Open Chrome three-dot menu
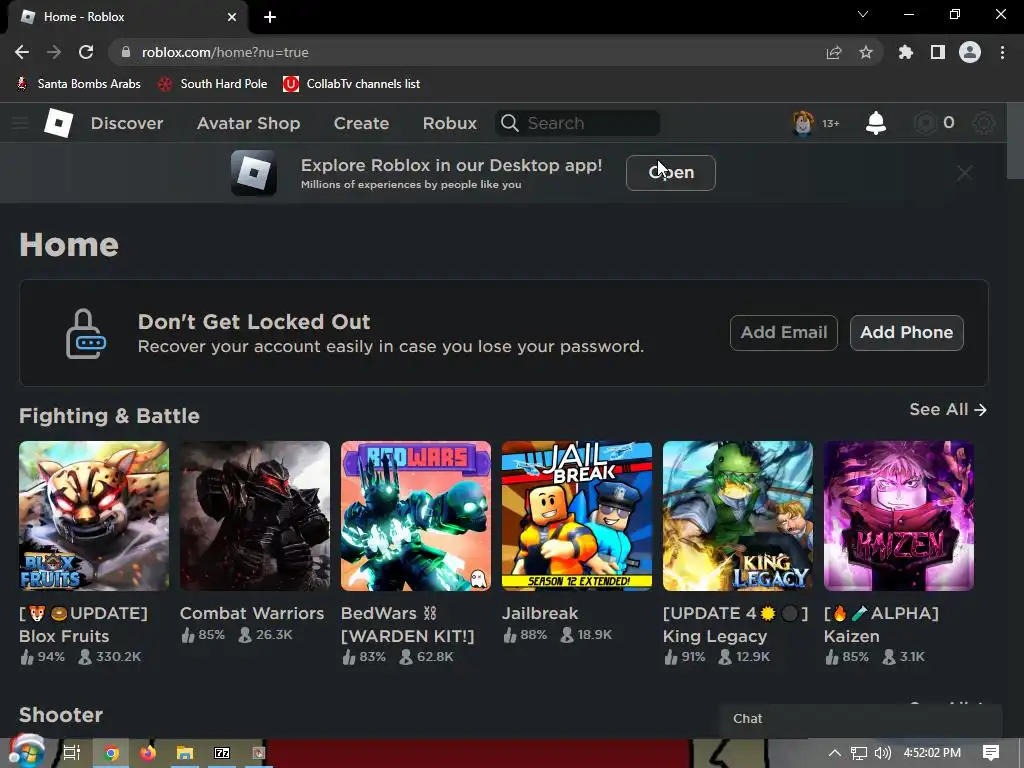1024x768 pixels. click(1002, 52)
